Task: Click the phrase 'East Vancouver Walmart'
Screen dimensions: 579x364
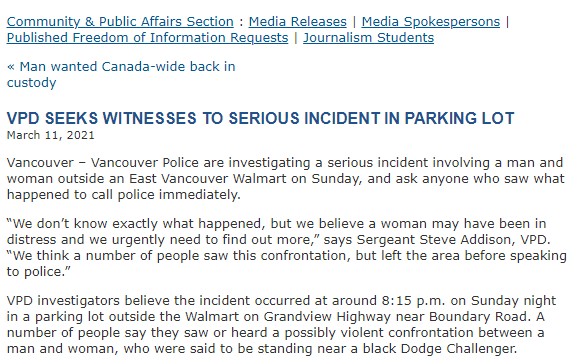Action: coord(208,179)
